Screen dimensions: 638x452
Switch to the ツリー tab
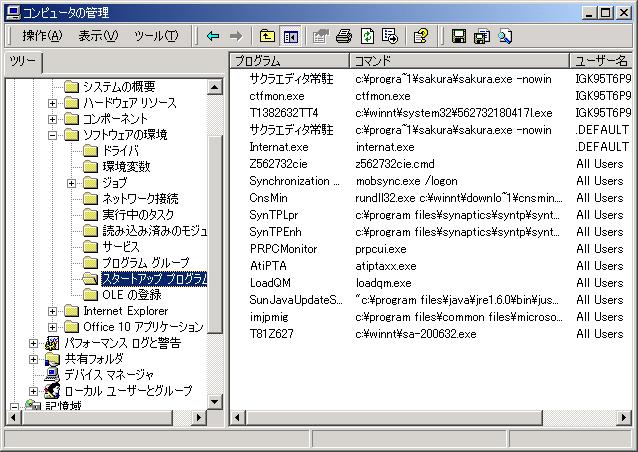[22, 62]
